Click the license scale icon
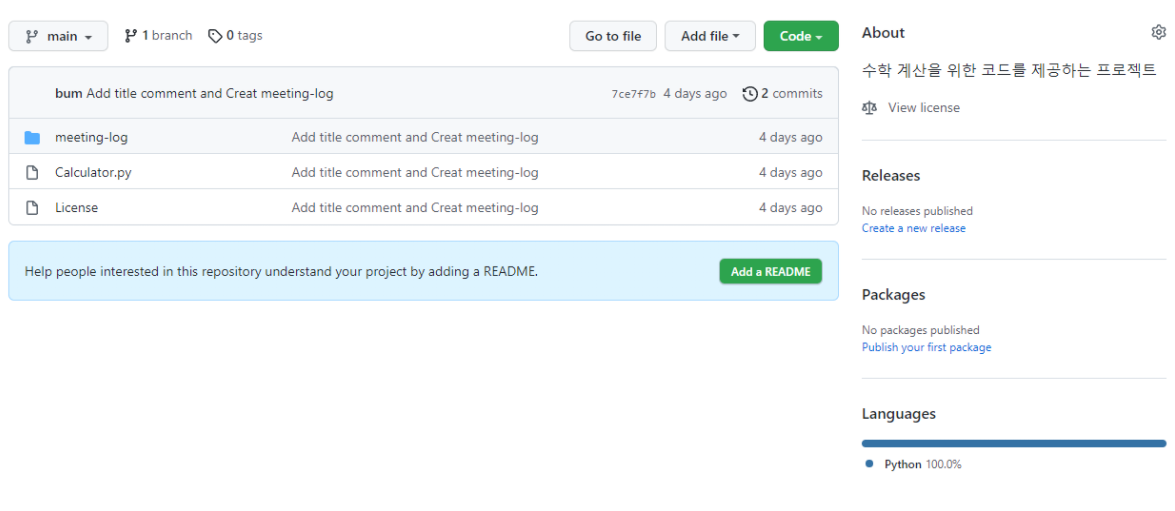The height and width of the screenshot is (511, 1175). coord(869,108)
